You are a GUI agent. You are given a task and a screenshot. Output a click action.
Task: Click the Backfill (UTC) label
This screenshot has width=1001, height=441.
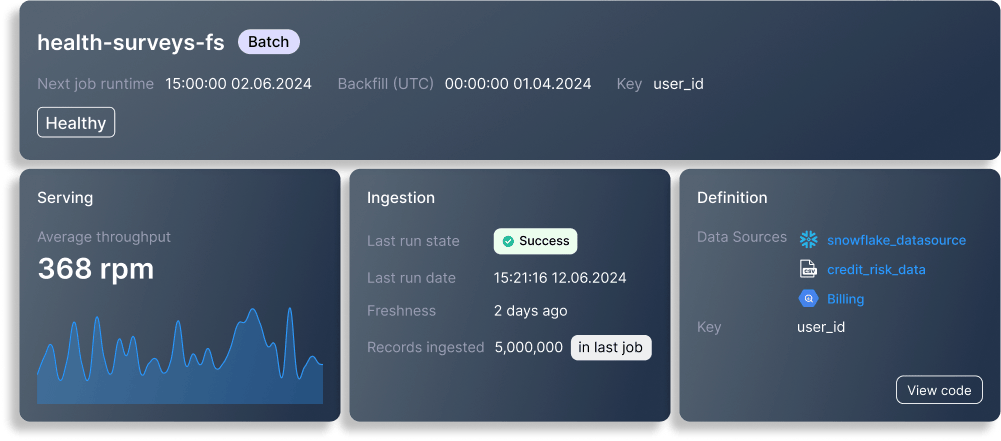(386, 84)
